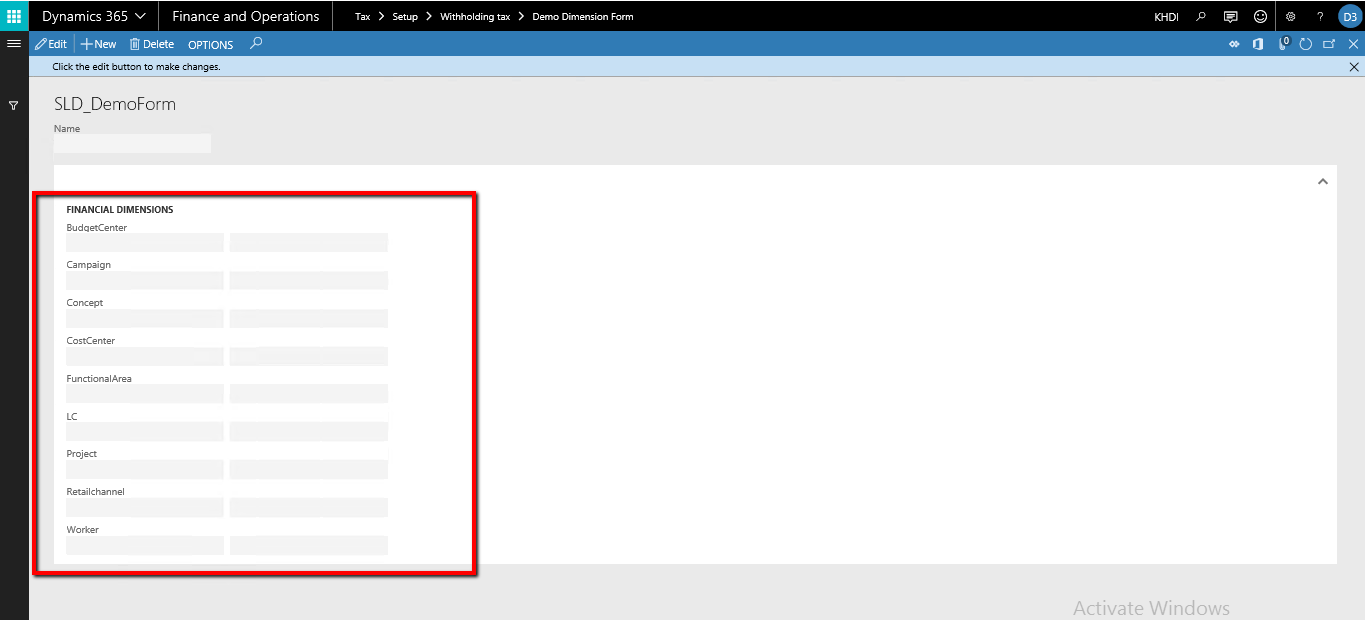The height and width of the screenshot is (620, 1365).
Task: Open the D3 user account avatar
Action: tap(1350, 15)
